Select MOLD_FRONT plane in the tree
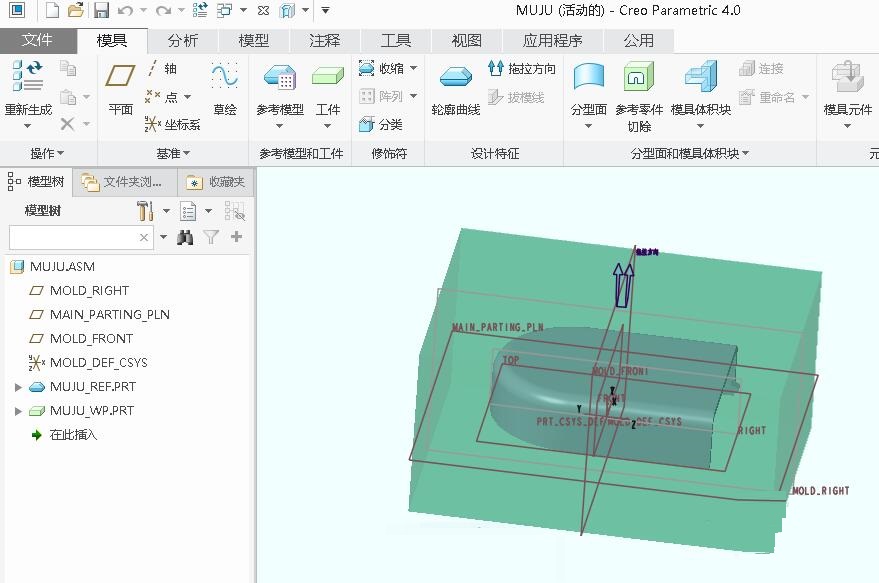879x583 pixels. pos(81,339)
